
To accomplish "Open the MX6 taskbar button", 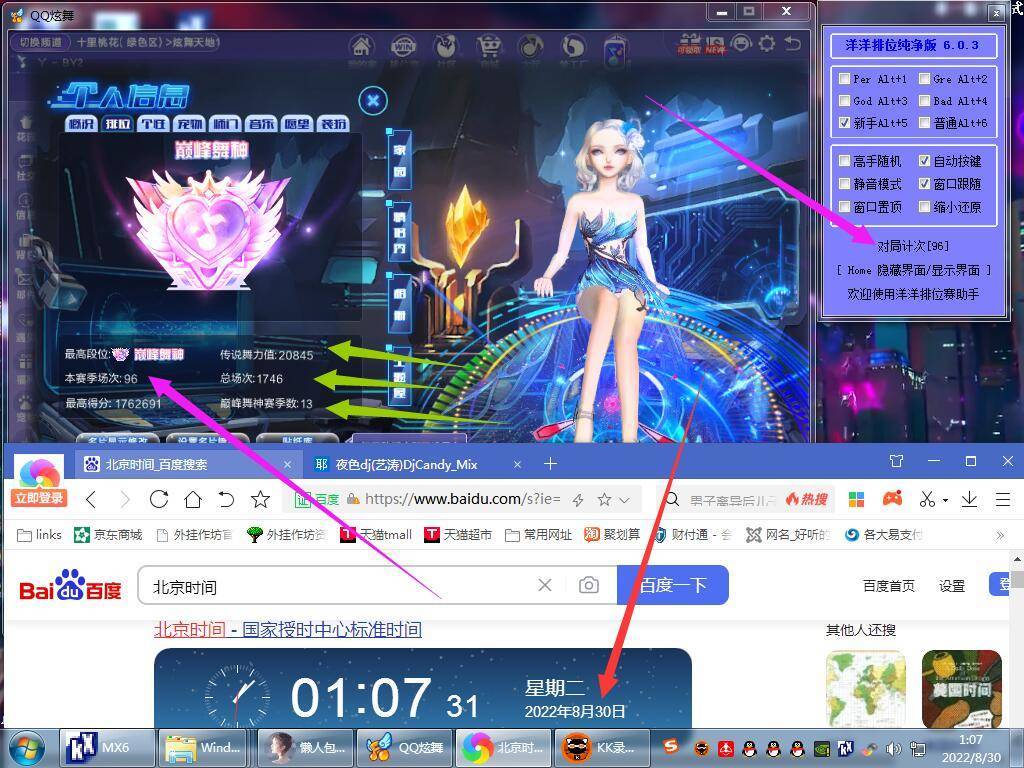I will pos(107,748).
